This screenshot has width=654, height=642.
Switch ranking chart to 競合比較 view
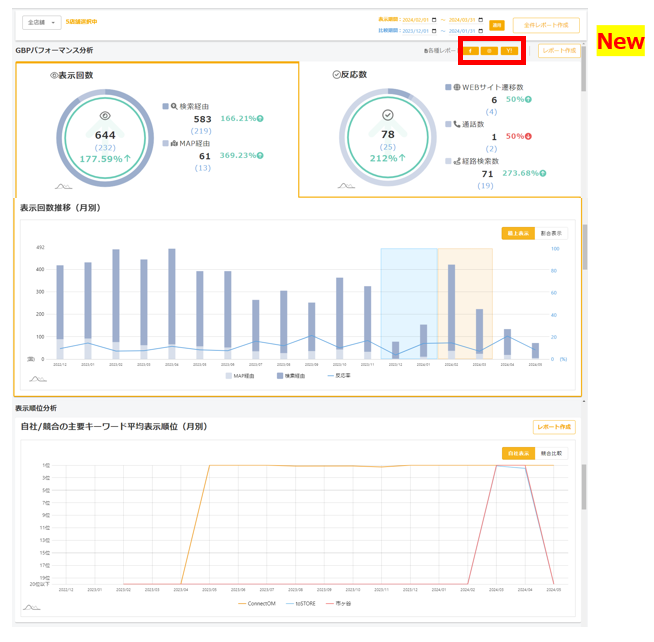(x=551, y=453)
